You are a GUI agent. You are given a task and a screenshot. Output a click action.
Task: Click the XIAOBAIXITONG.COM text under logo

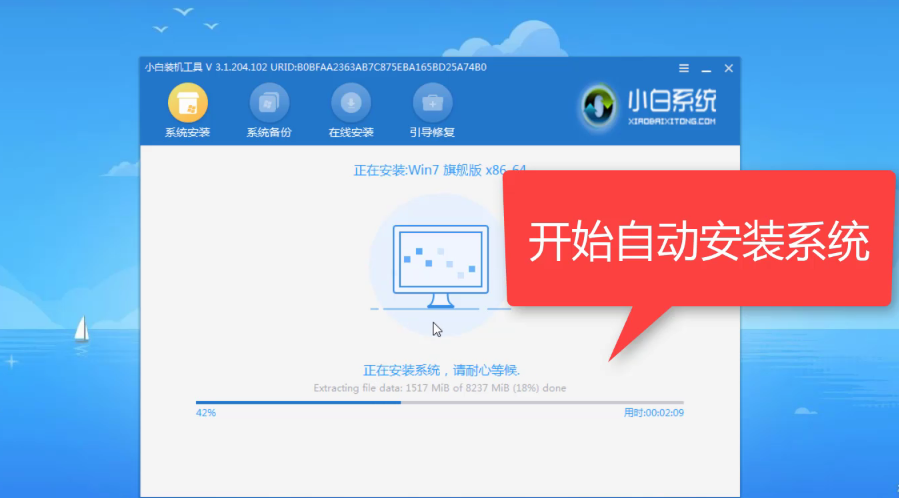click(671, 121)
